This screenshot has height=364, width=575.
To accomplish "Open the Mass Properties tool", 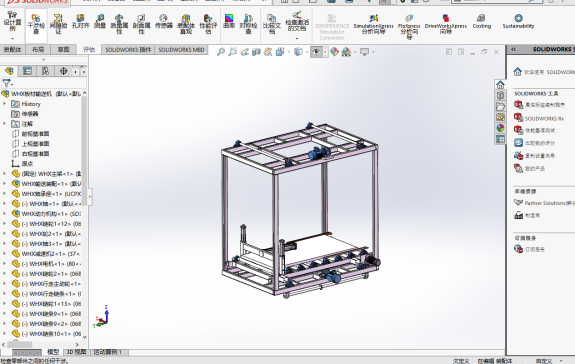I will point(119,23).
